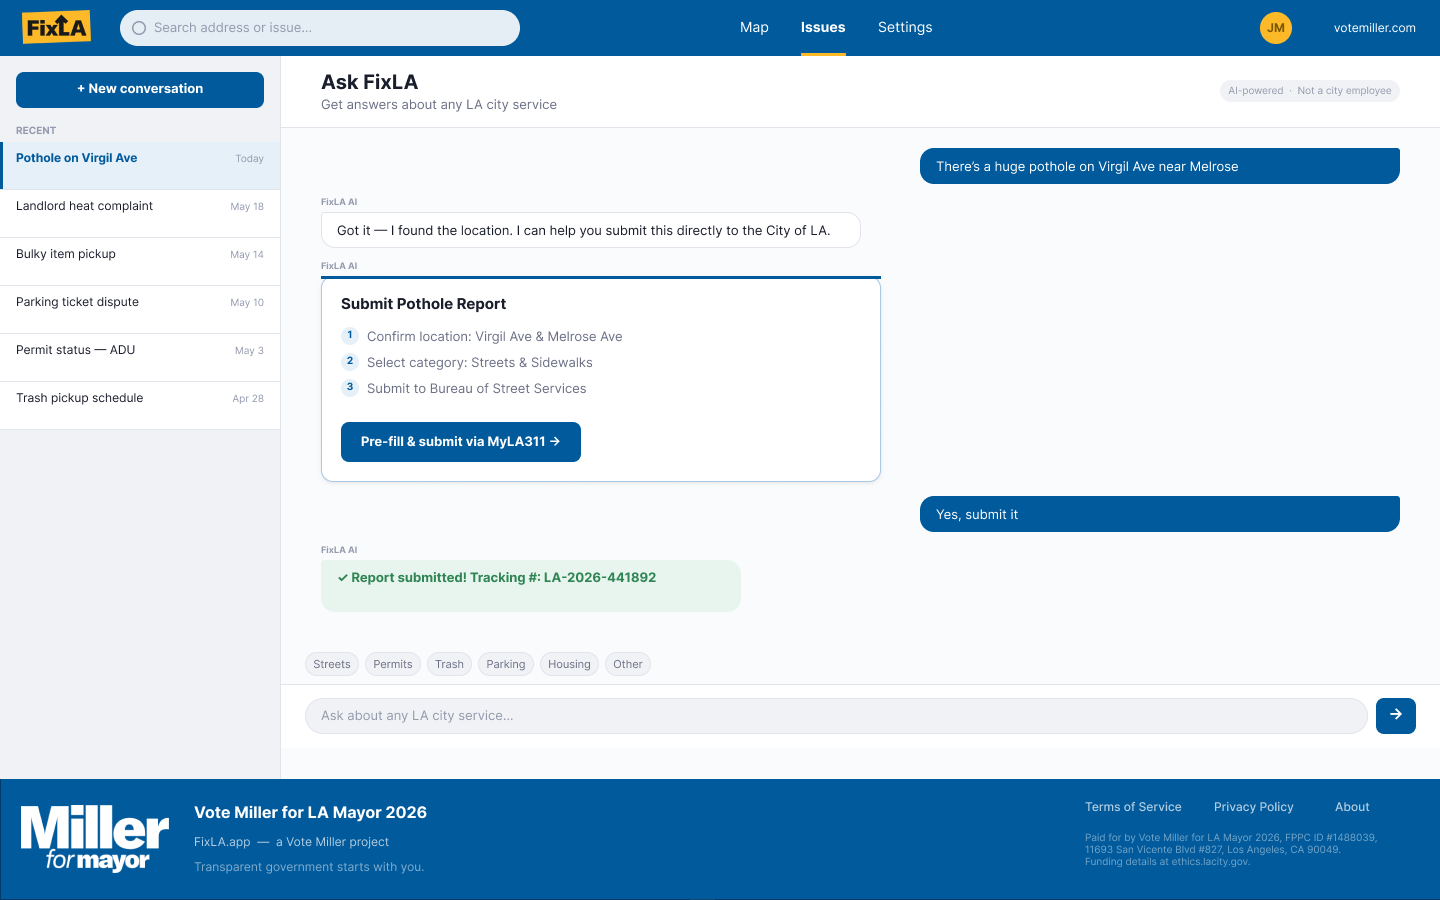Select the Trash topic chip
Image resolution: width=1440 pixels, height=900 pixels.
[x=449, y=664]
